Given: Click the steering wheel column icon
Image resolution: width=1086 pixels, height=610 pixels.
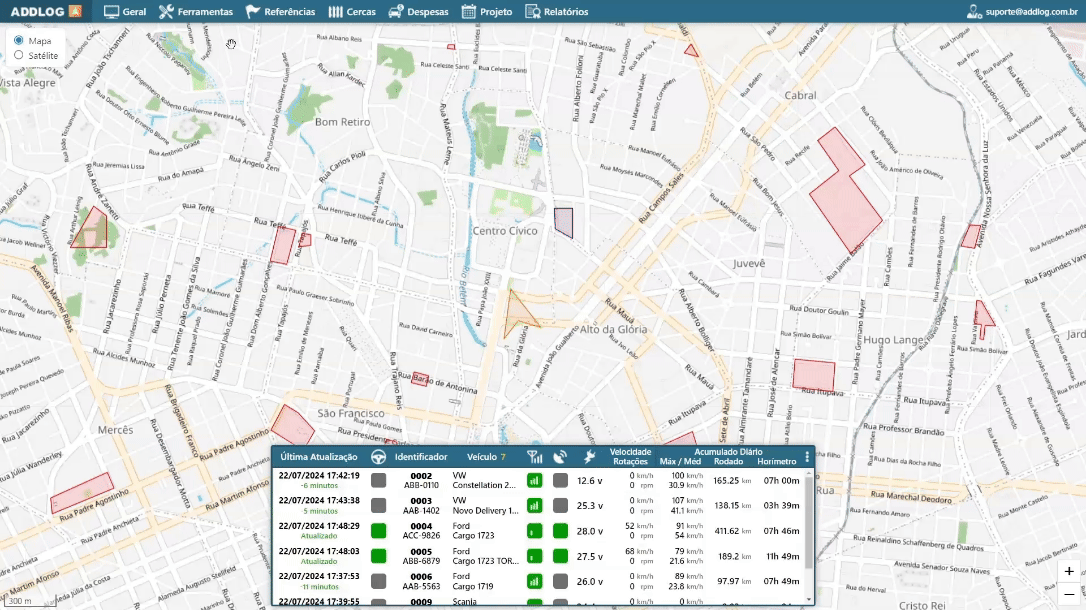Looking at the screenshot, I should [379, 457].
